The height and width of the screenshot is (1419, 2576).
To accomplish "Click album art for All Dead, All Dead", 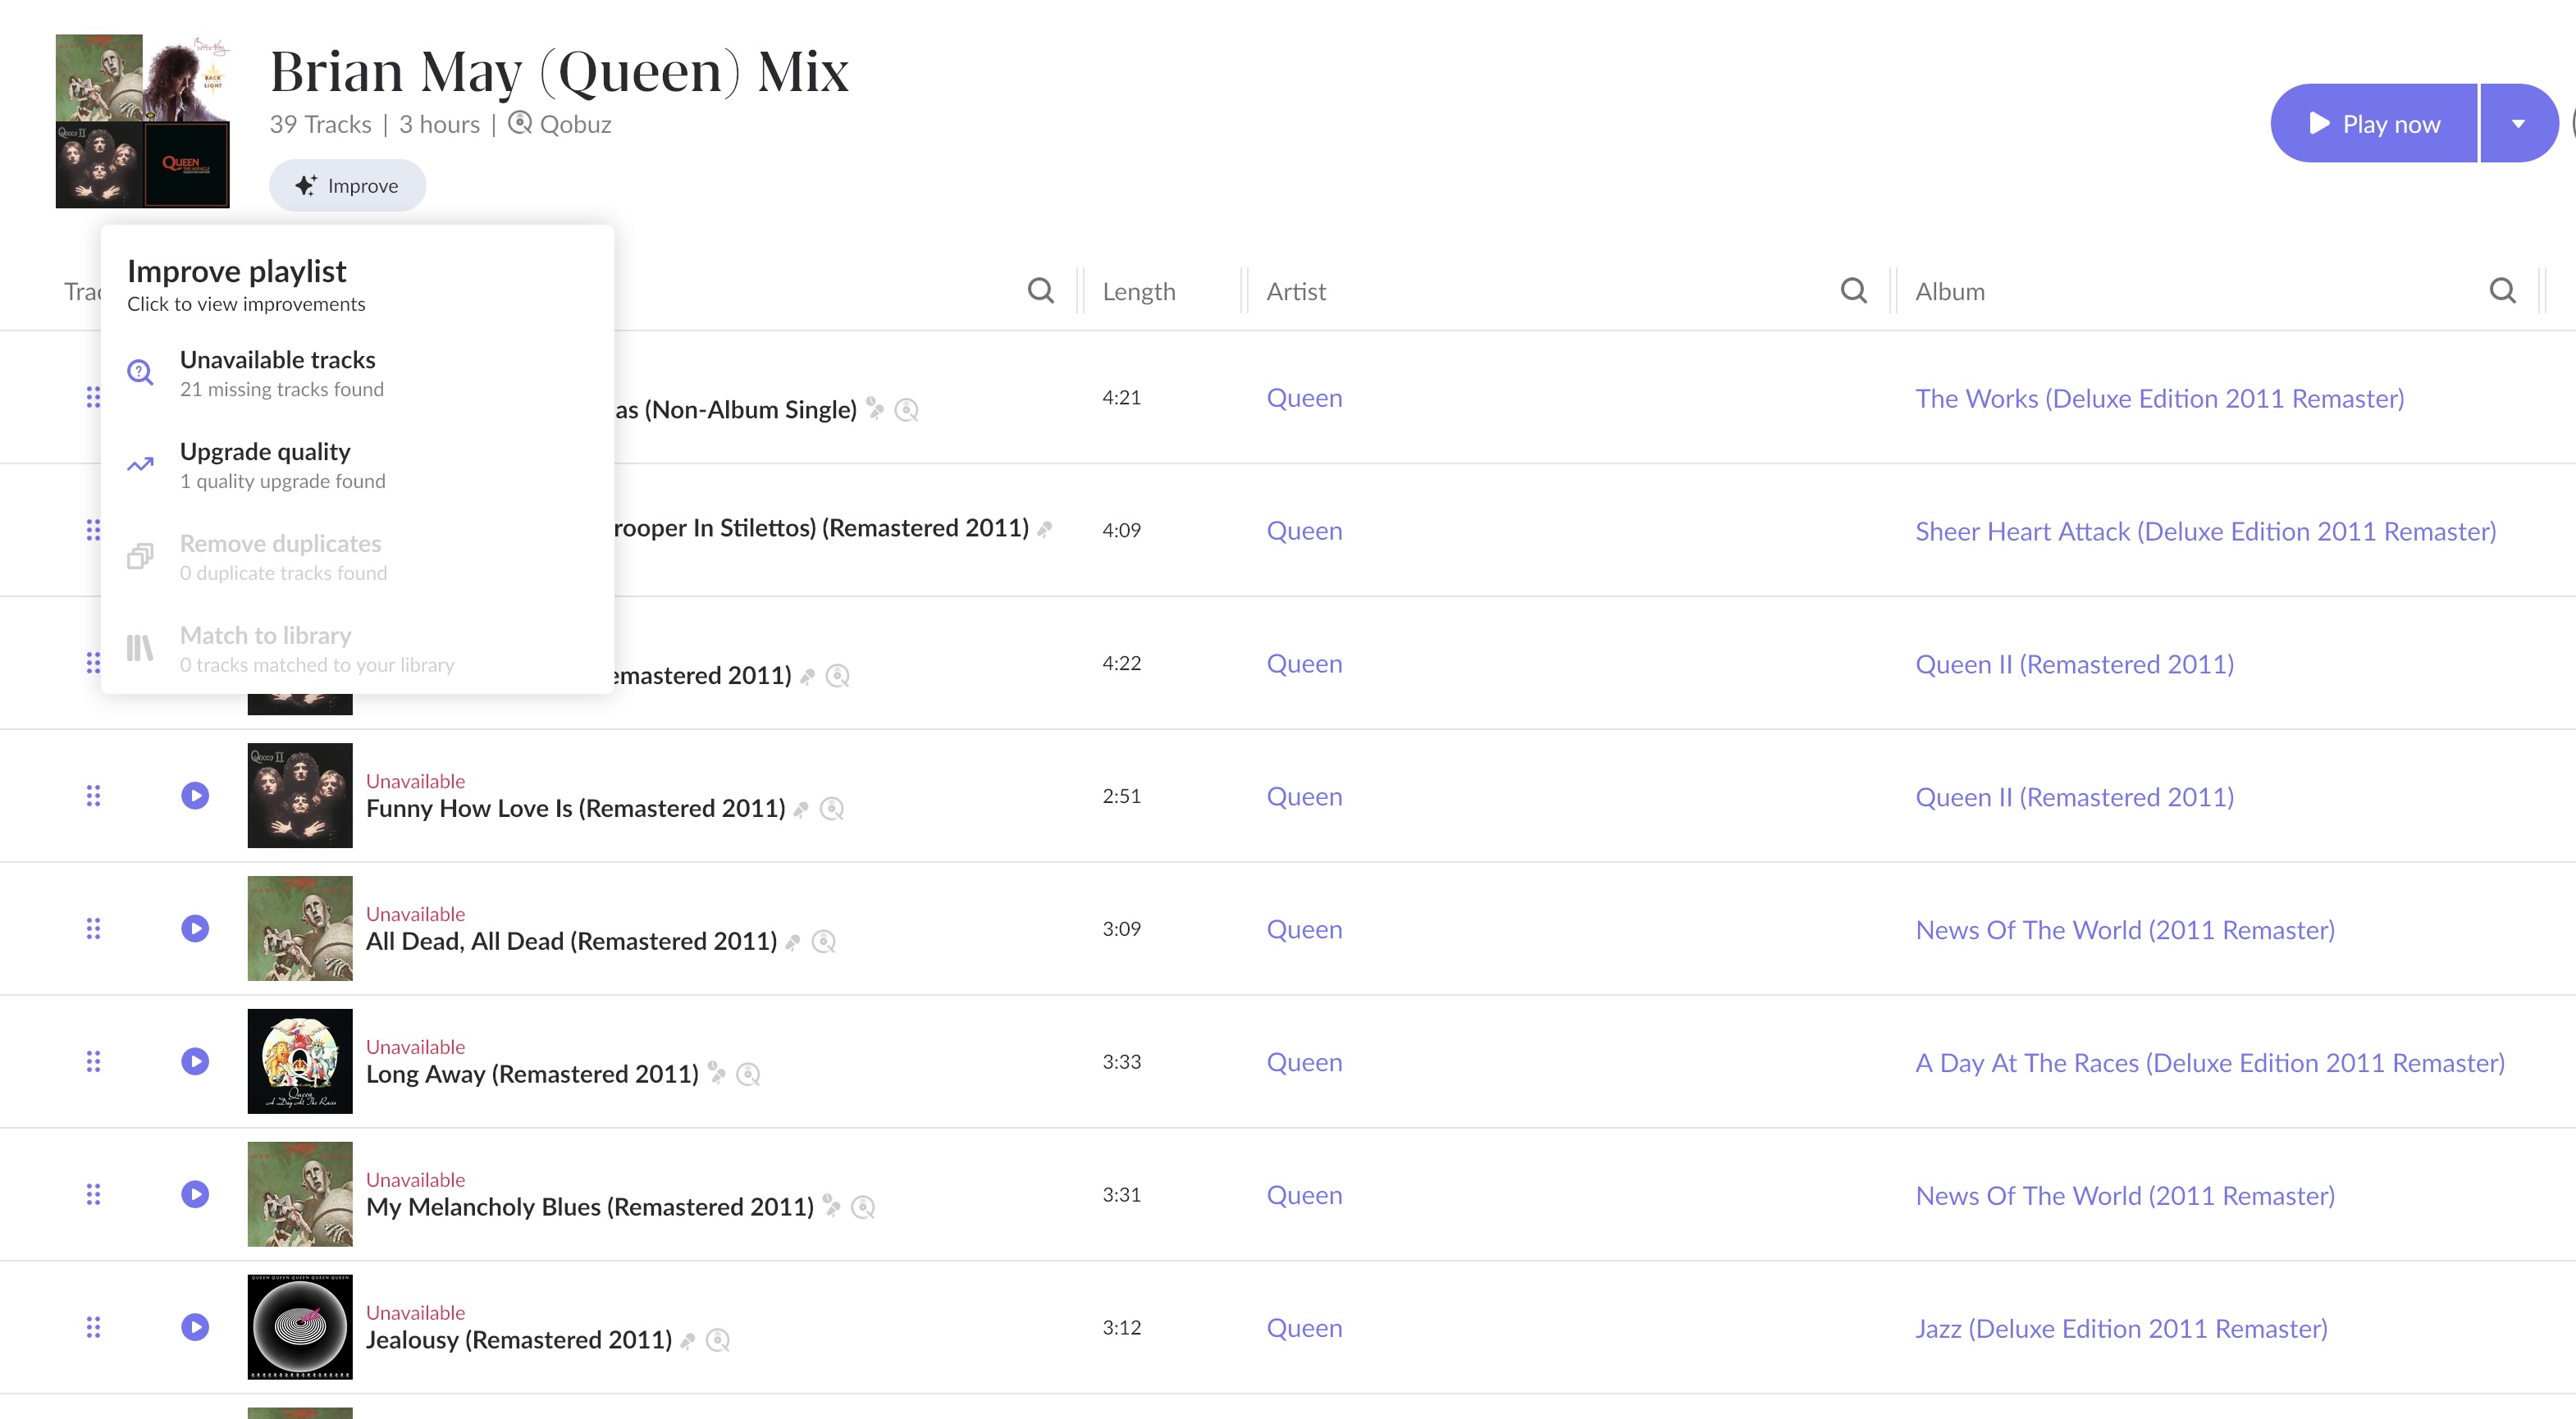I will (x=300, y=929).
